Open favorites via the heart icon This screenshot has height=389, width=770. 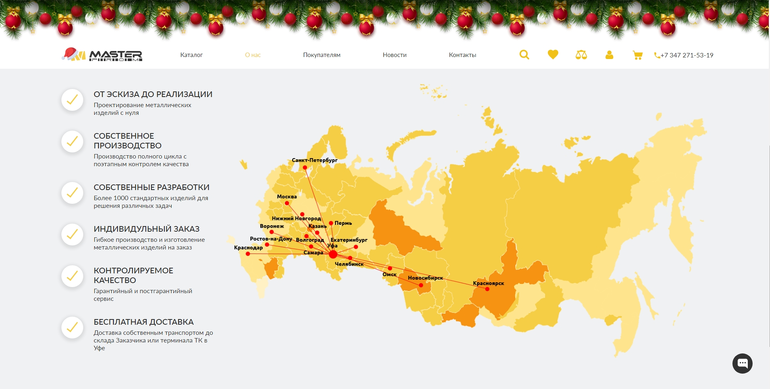coord(553,55)
